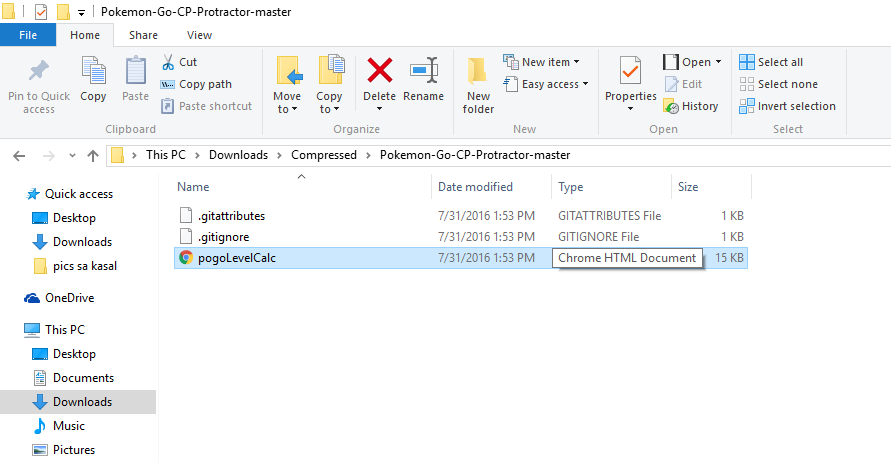Sort by Date modified column
Image resolution: width=891 pixels, height=463 pixels.
(x=475, y=187)
